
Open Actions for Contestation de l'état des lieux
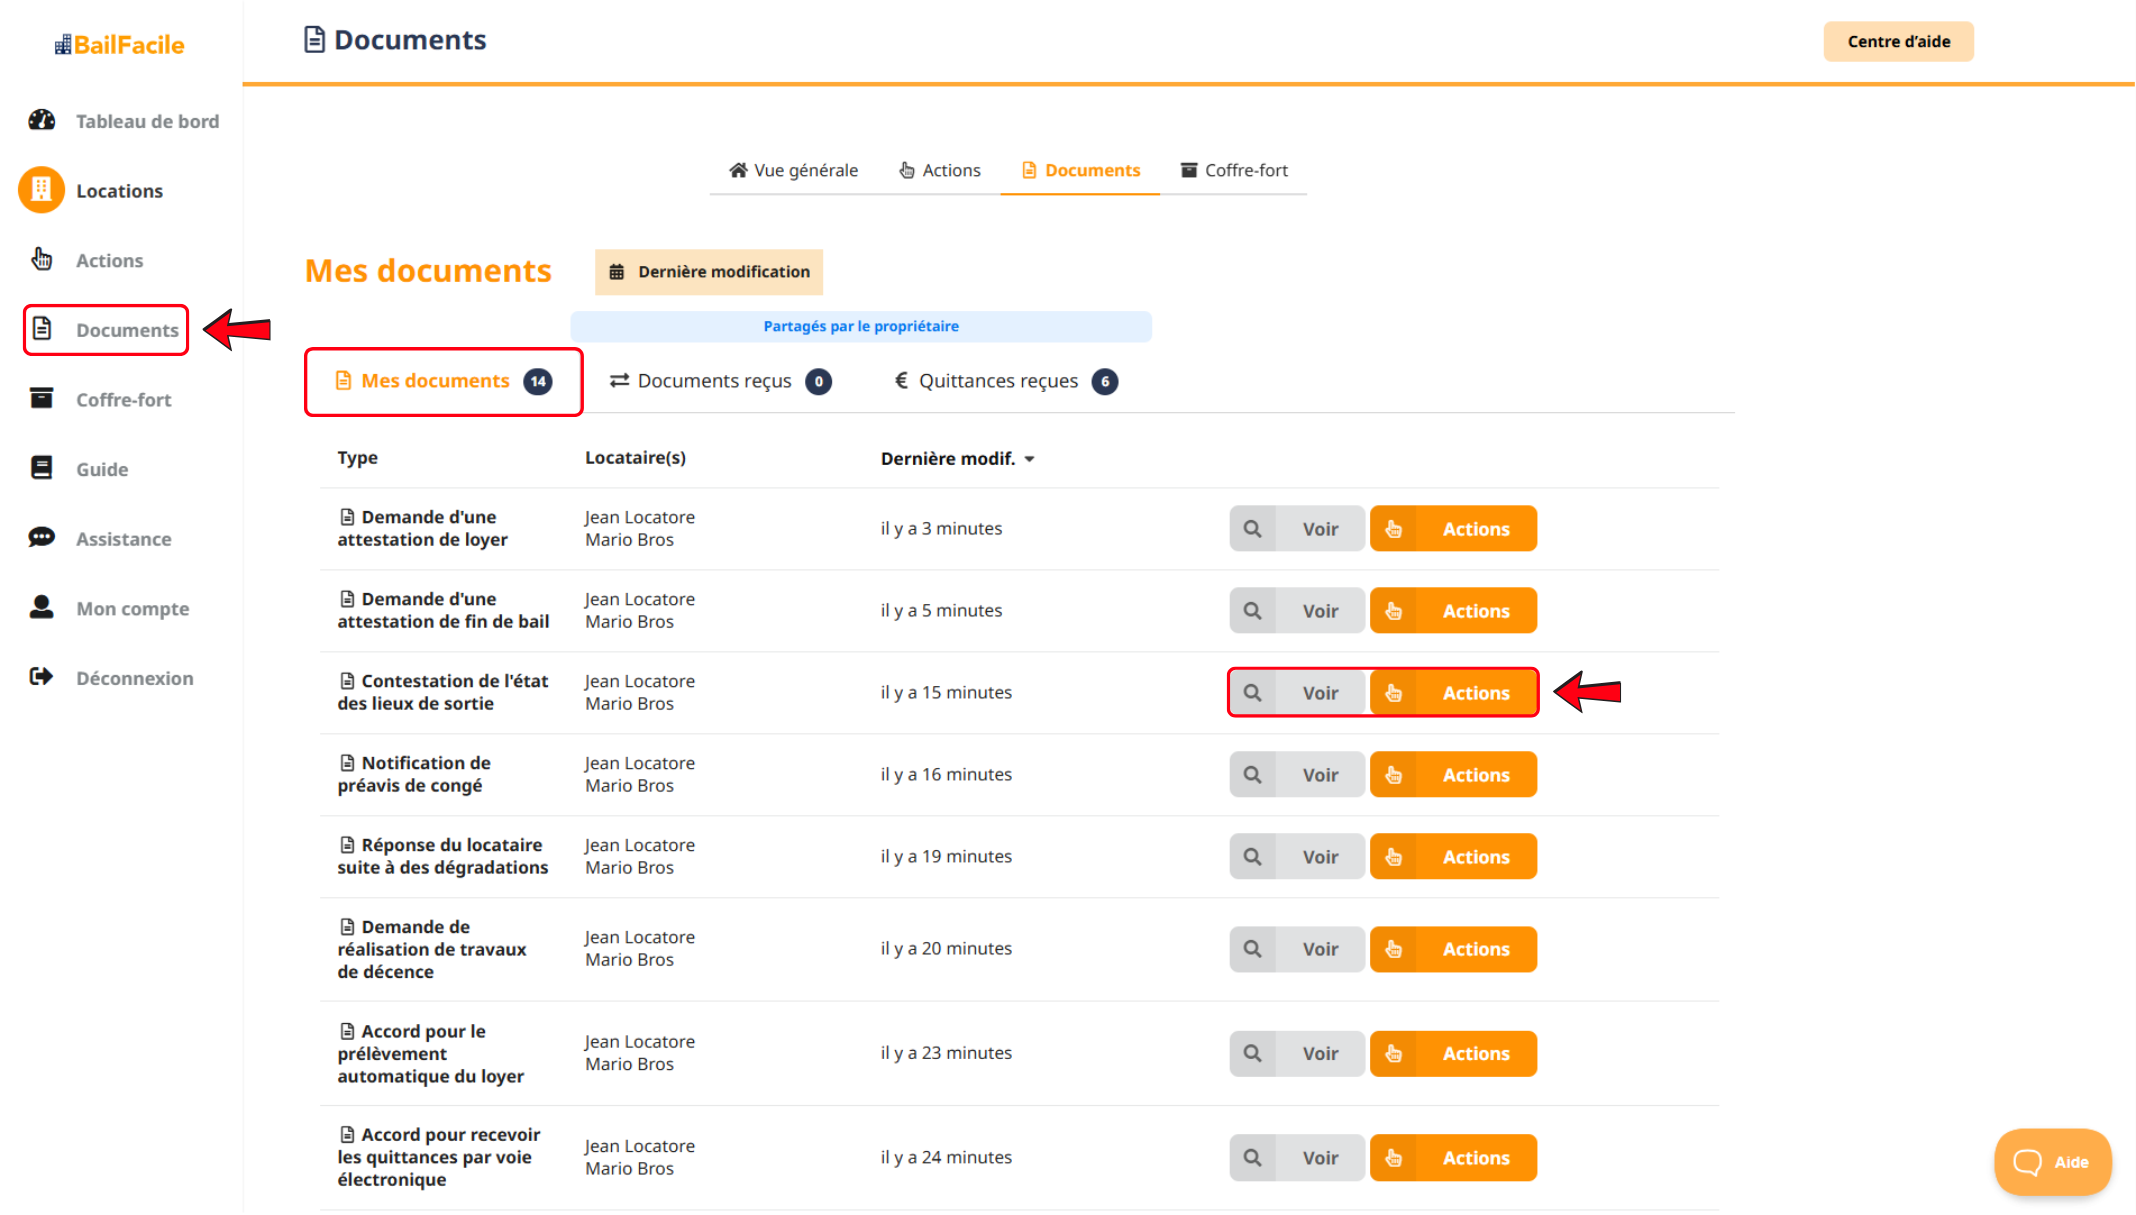pyautogui.click(x=1453, y=693)
